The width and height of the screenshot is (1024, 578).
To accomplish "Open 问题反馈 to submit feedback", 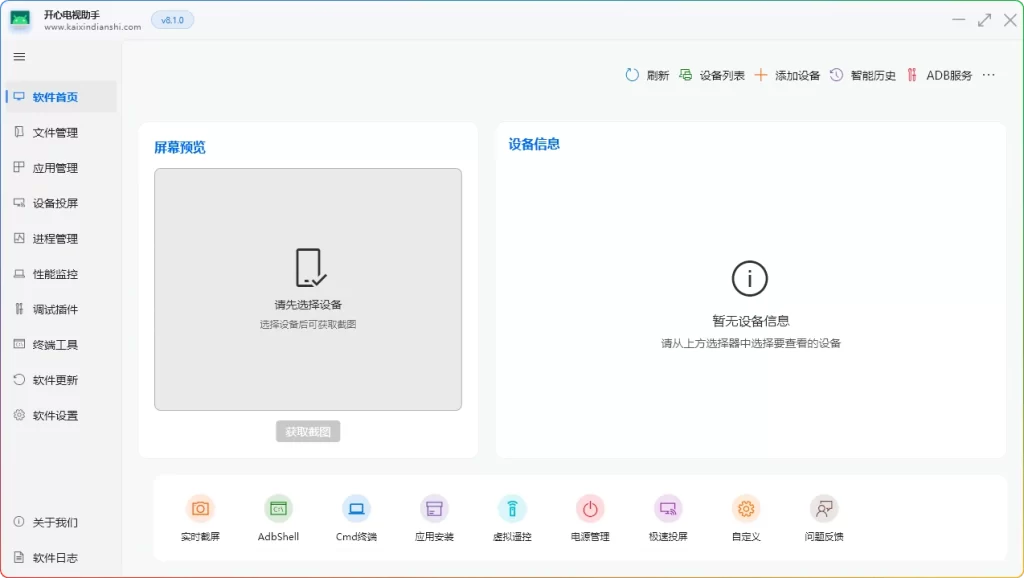I will tap(823, 515).
